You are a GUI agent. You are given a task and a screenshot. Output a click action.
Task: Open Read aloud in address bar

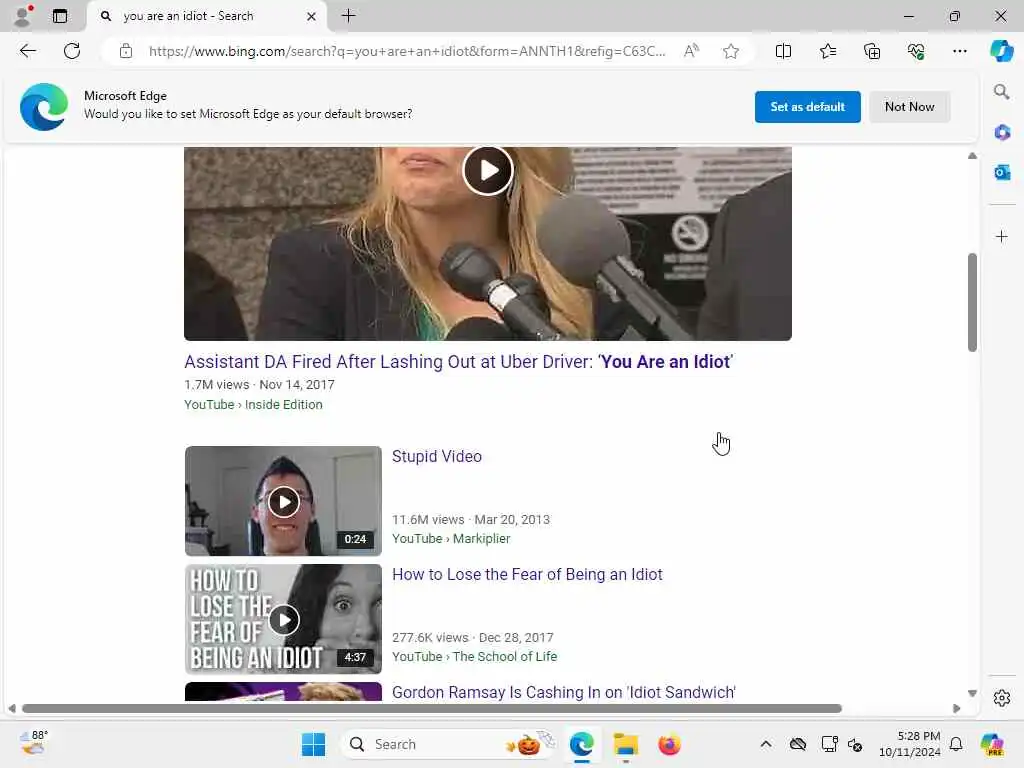[x=691, y=51]
